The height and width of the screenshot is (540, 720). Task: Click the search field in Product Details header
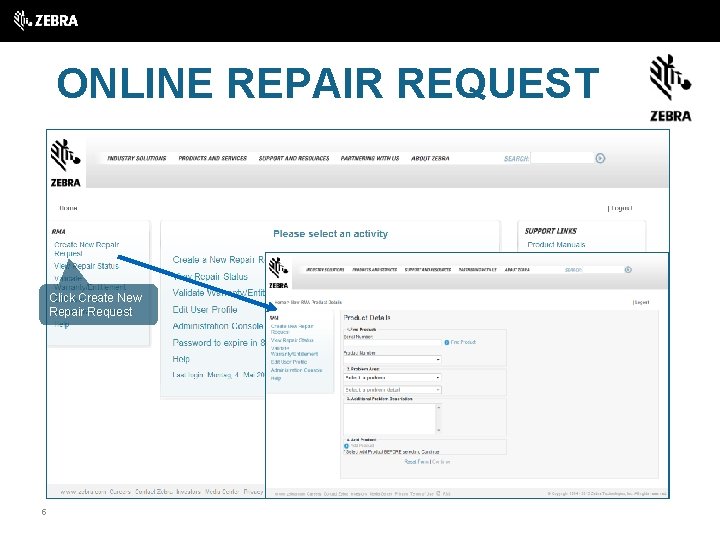pyautogui.click(x=603, y=270)
